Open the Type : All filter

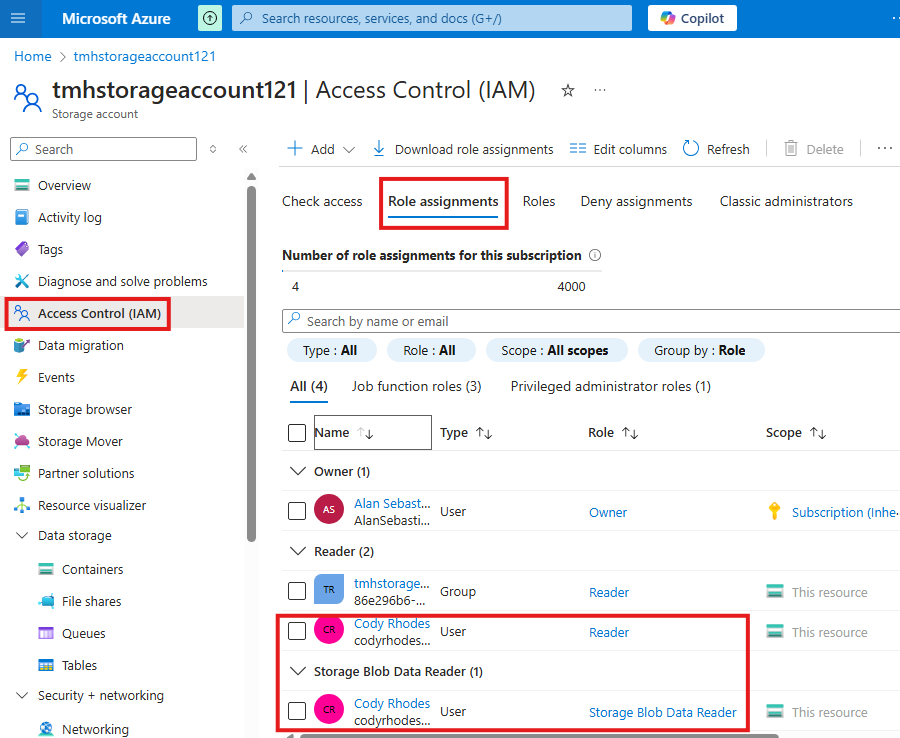pos(331,351)
